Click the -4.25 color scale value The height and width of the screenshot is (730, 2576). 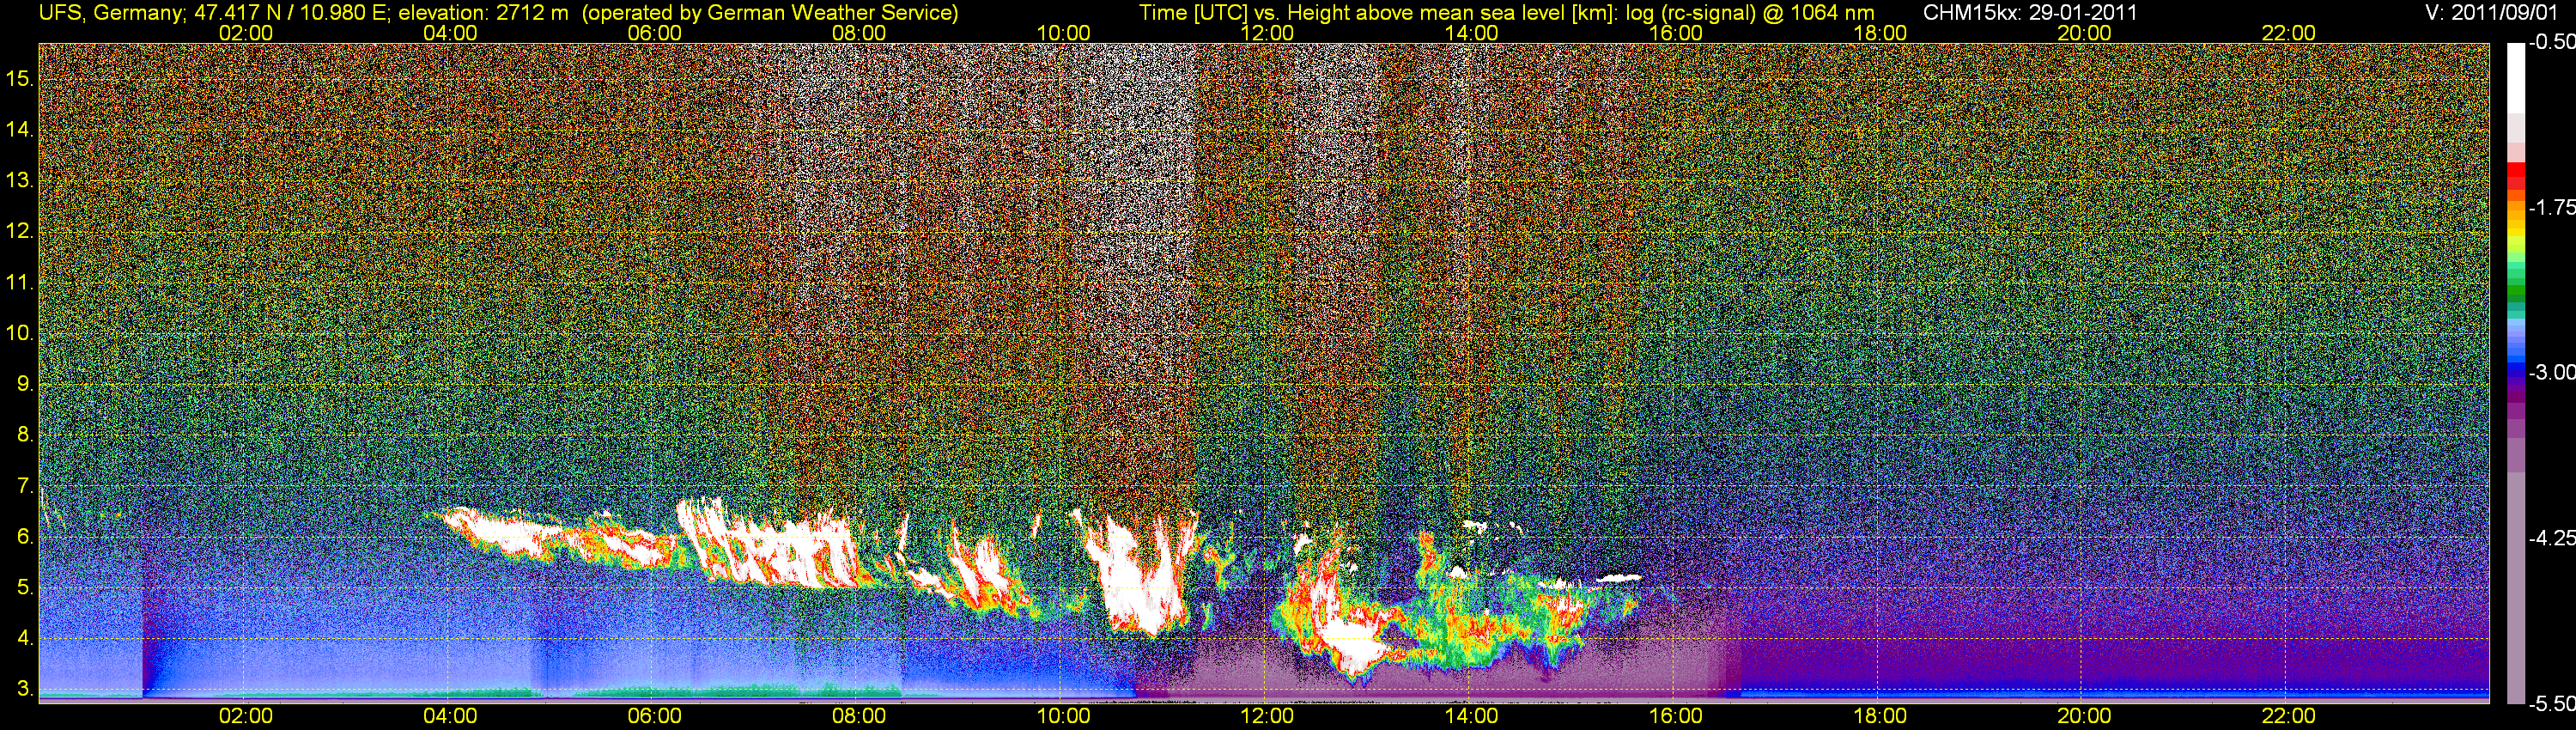2551,538
